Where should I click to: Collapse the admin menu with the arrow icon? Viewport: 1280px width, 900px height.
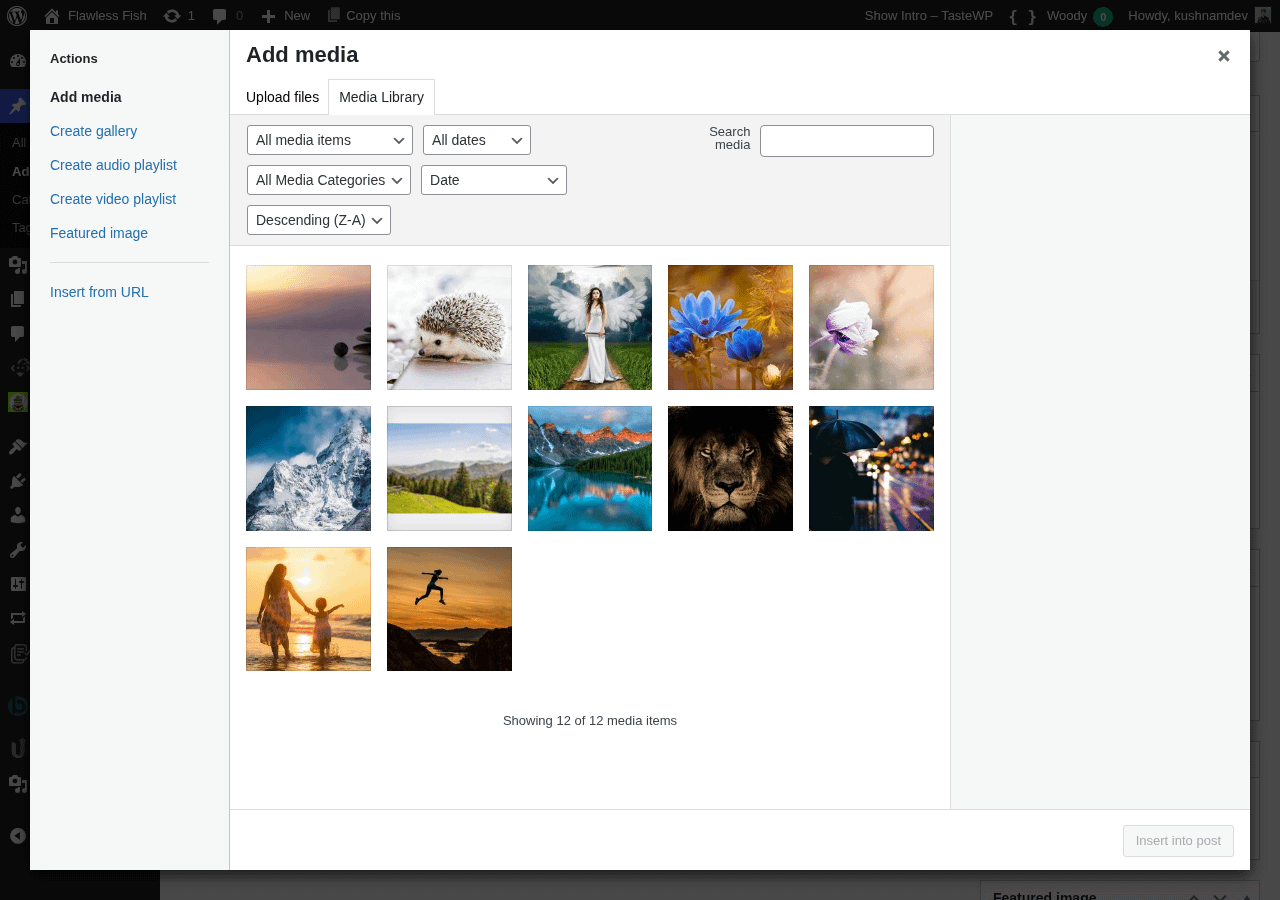point(17,835)
